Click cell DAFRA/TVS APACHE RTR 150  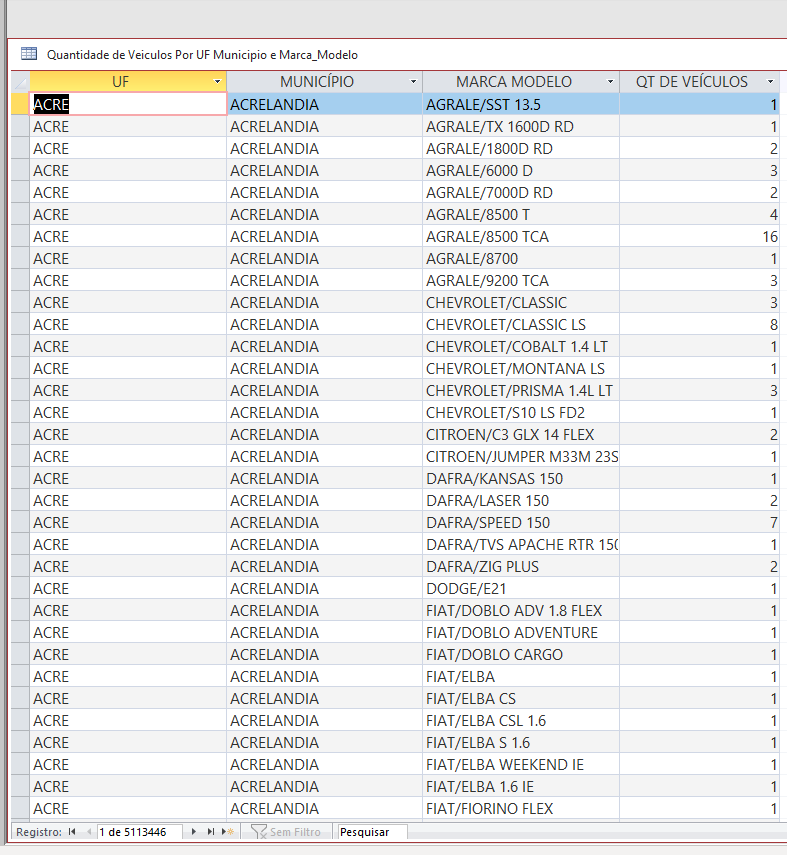pyautogui.click(x=521, y=544)
